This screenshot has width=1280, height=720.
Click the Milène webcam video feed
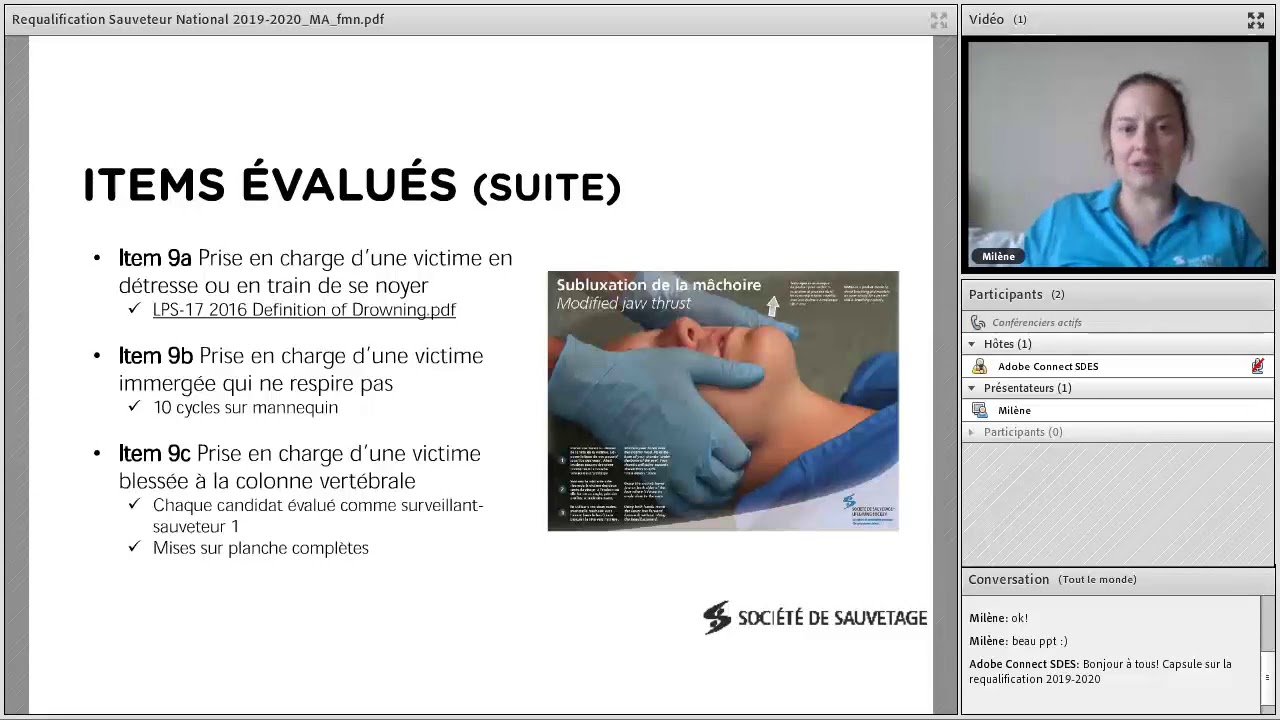pos(1118,155)
